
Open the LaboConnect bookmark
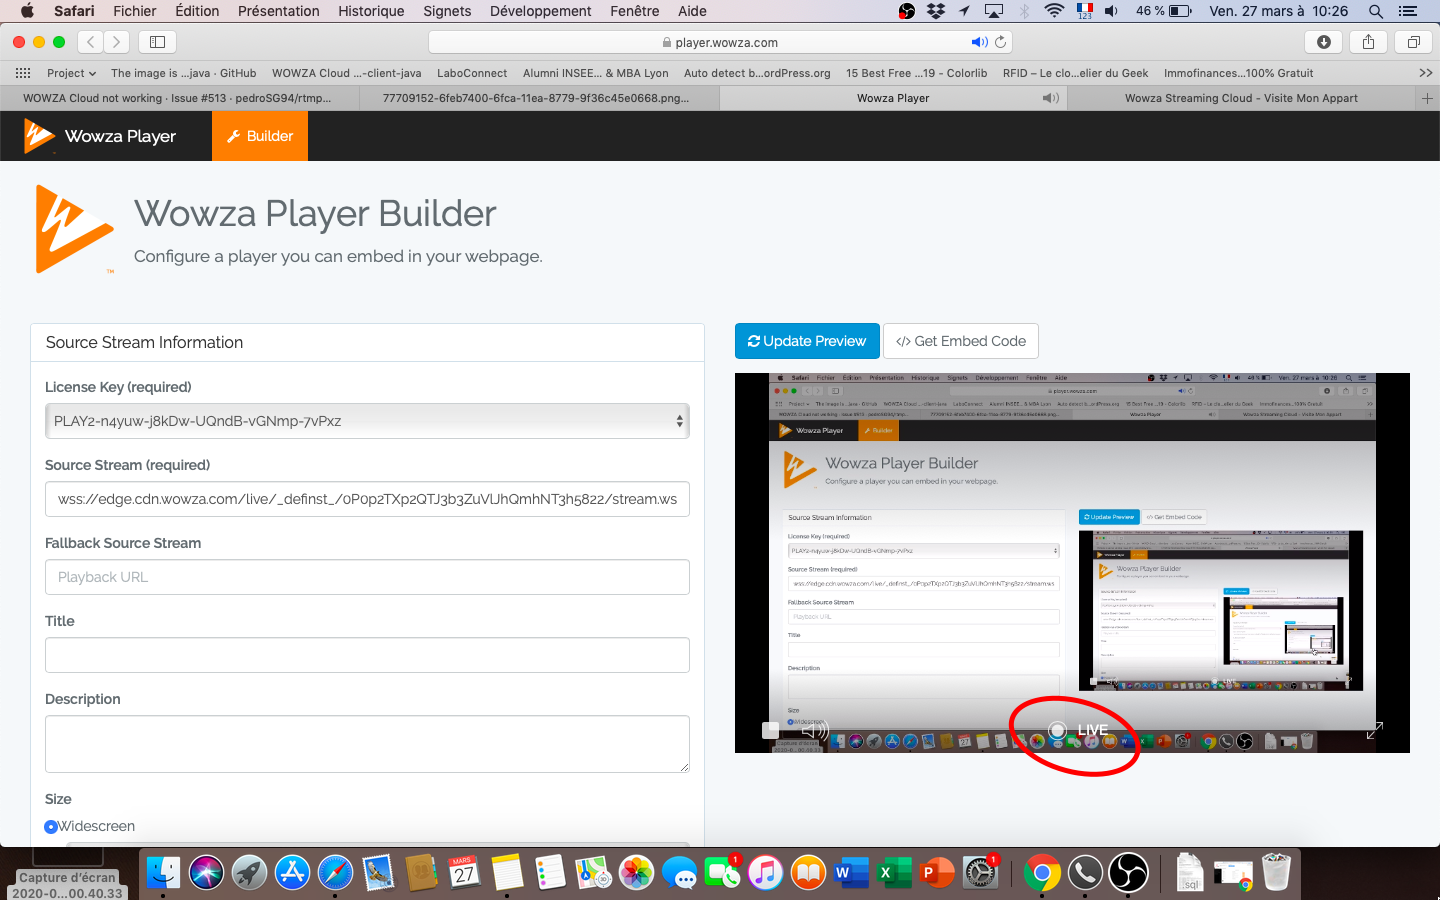[472, 73]
